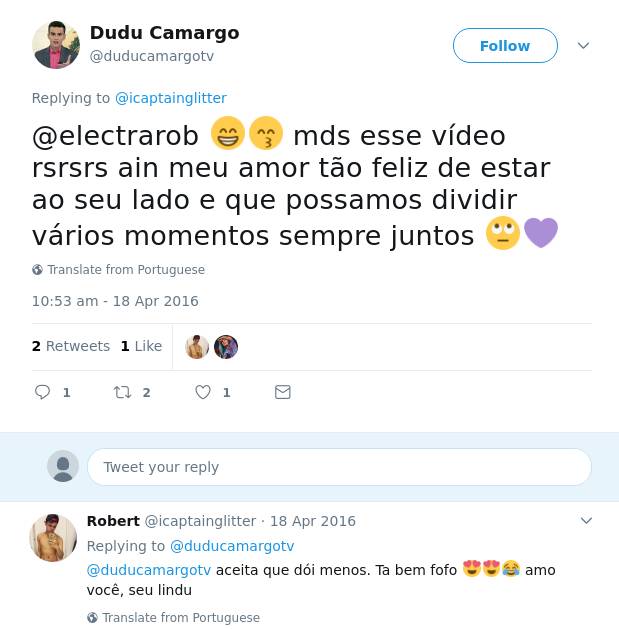Click the envelope direct message icon

pos(282,392)
